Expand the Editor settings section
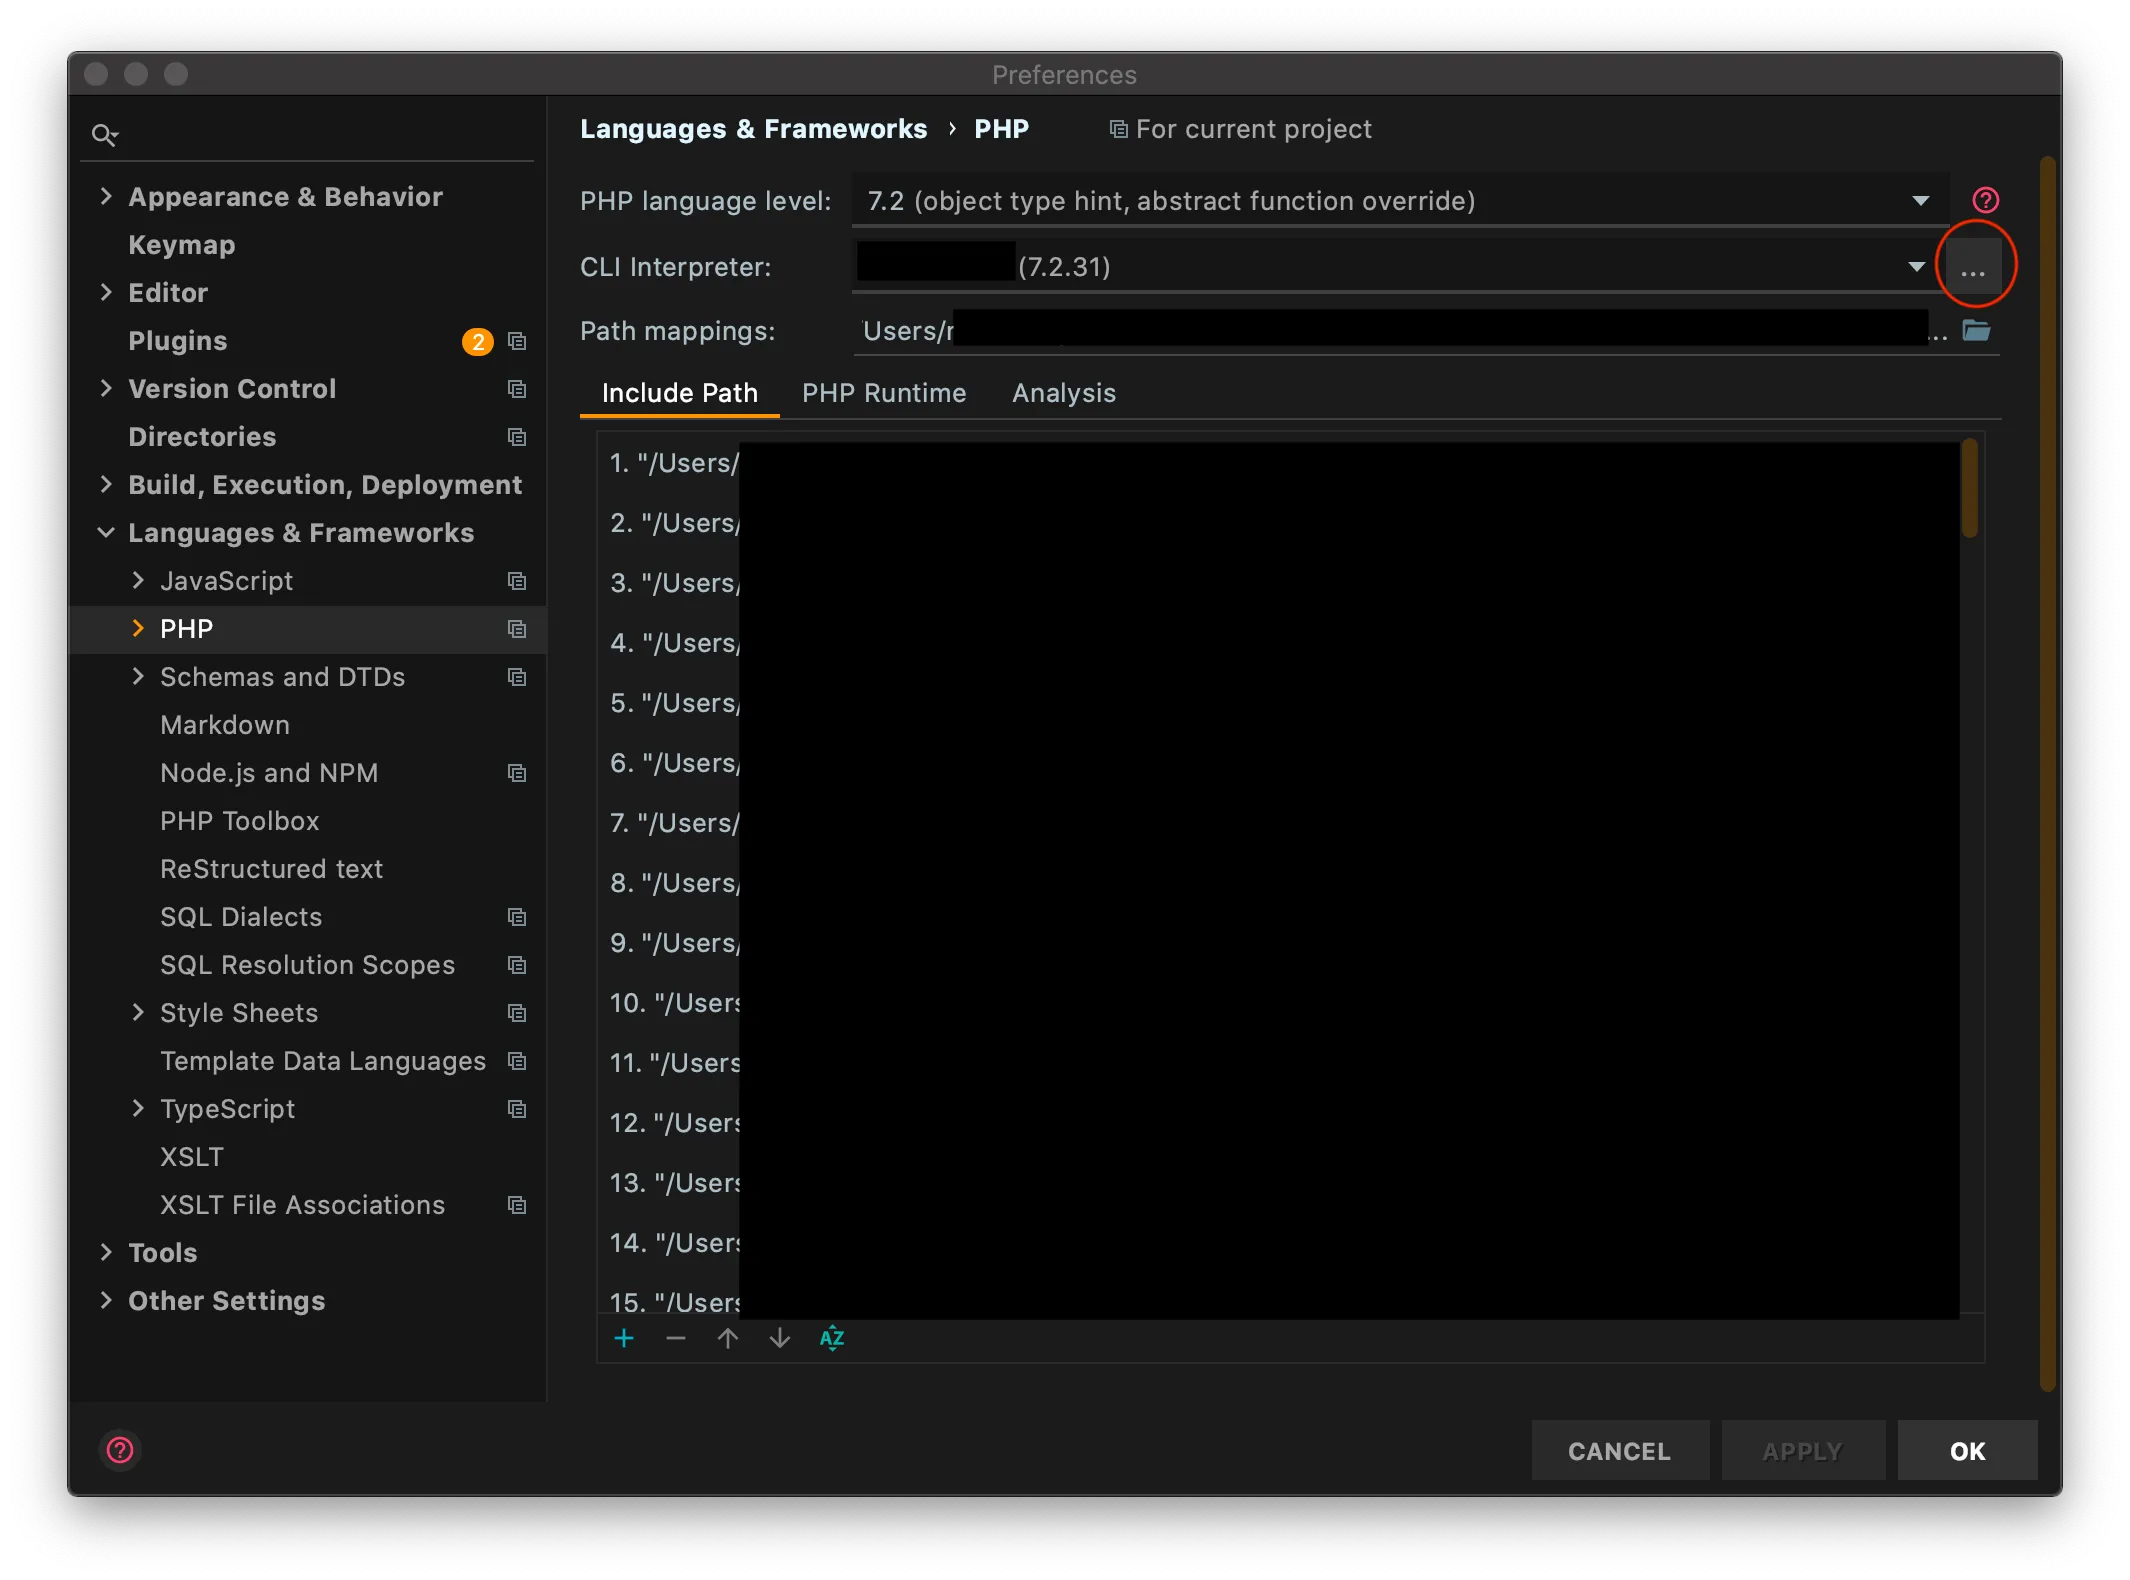 (107, 292)
